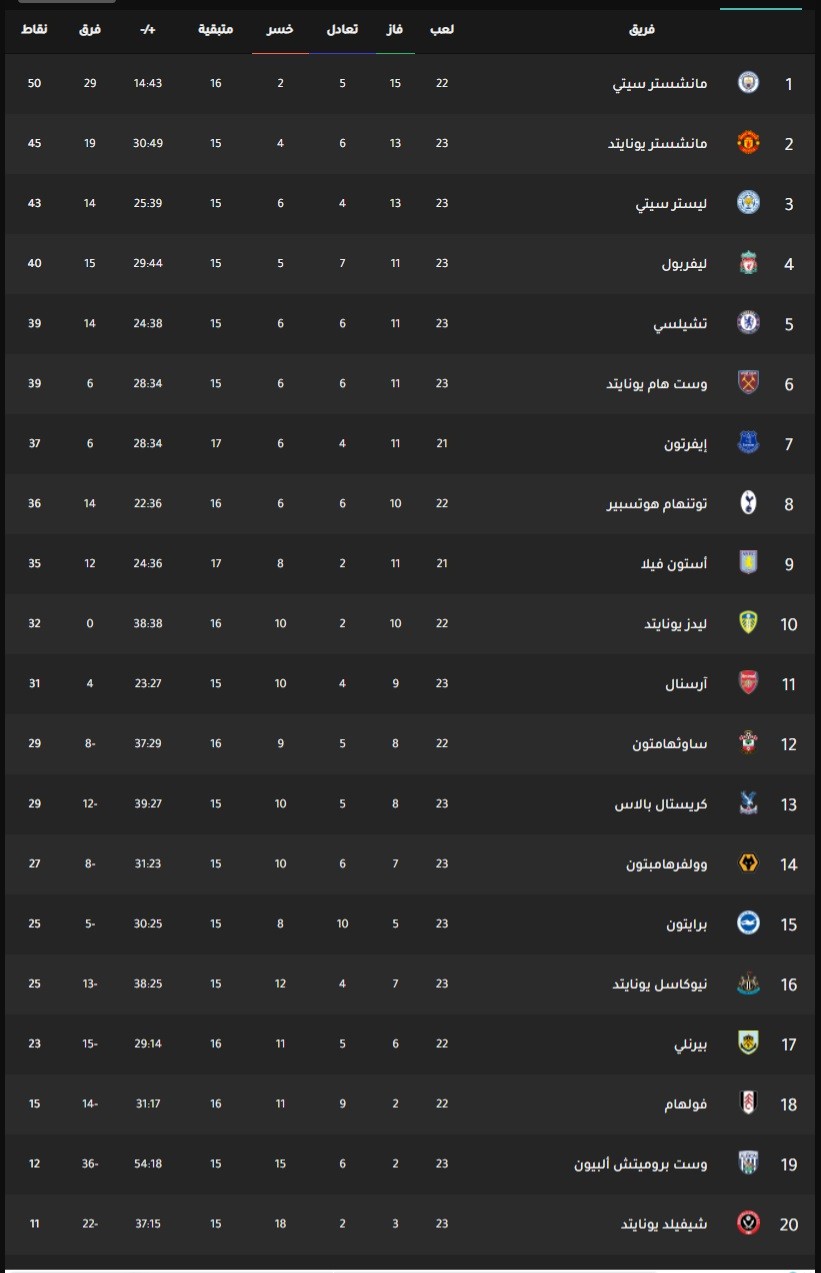The image size is (821, 1273).
Task: Open the وست هام يونايتد team link
Action: tap(658, 384)
